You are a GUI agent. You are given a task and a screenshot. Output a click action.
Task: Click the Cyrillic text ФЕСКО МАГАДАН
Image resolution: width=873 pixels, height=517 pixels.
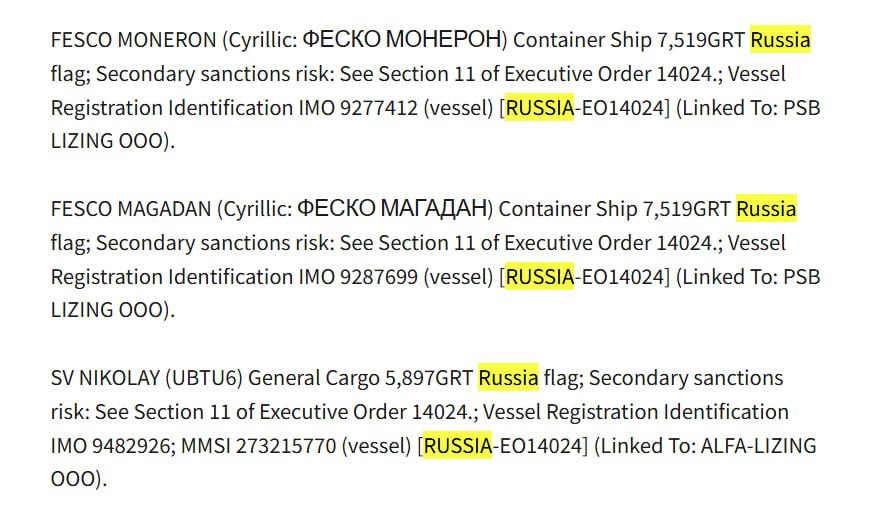394,209
